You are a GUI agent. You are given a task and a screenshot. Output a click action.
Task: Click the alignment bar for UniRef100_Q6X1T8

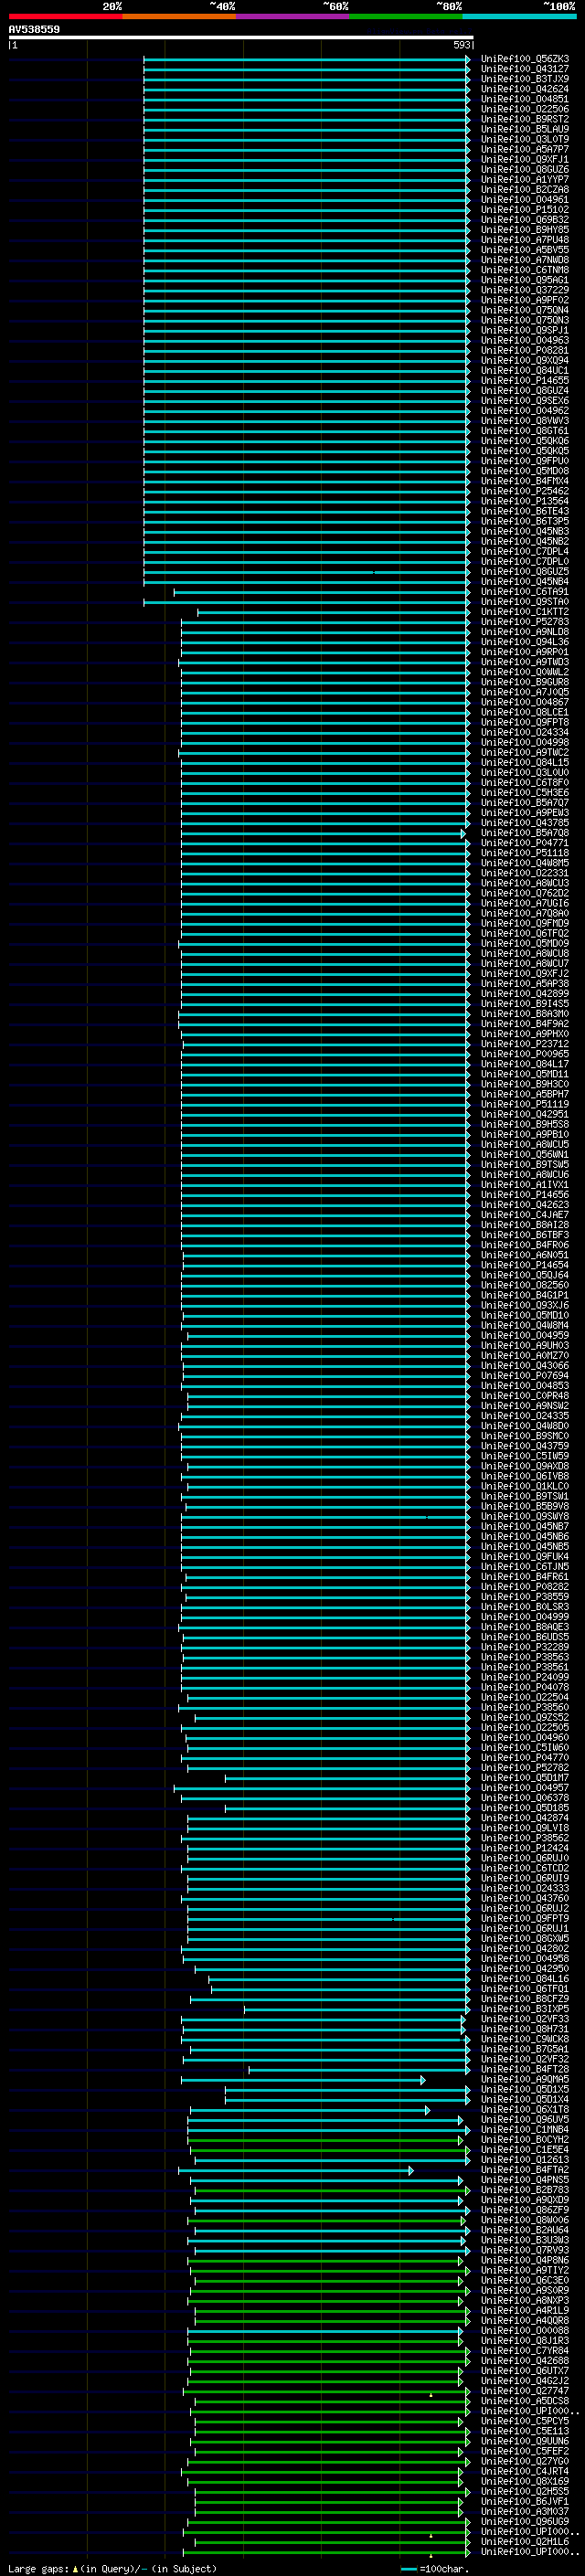(310, 2110)
